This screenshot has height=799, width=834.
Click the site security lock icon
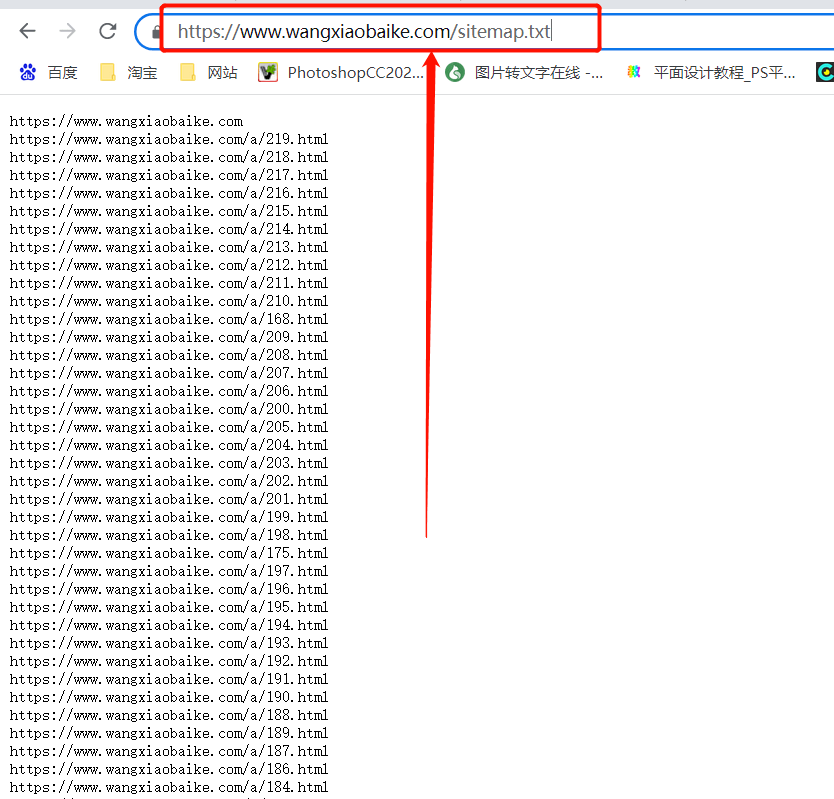pyautogui.click(x=155, y=32)
